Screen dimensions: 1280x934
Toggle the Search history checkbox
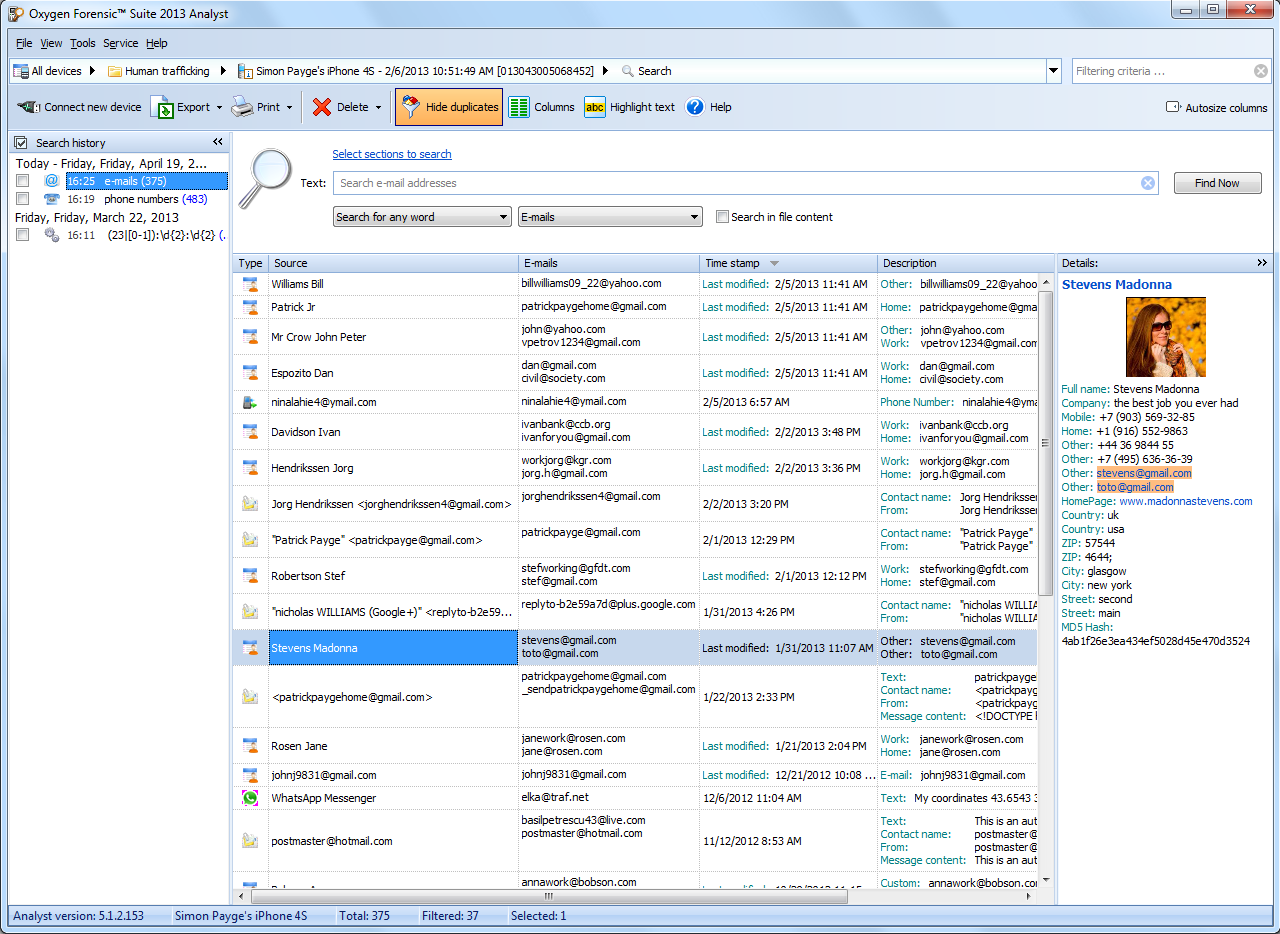[x=21, y=143]
